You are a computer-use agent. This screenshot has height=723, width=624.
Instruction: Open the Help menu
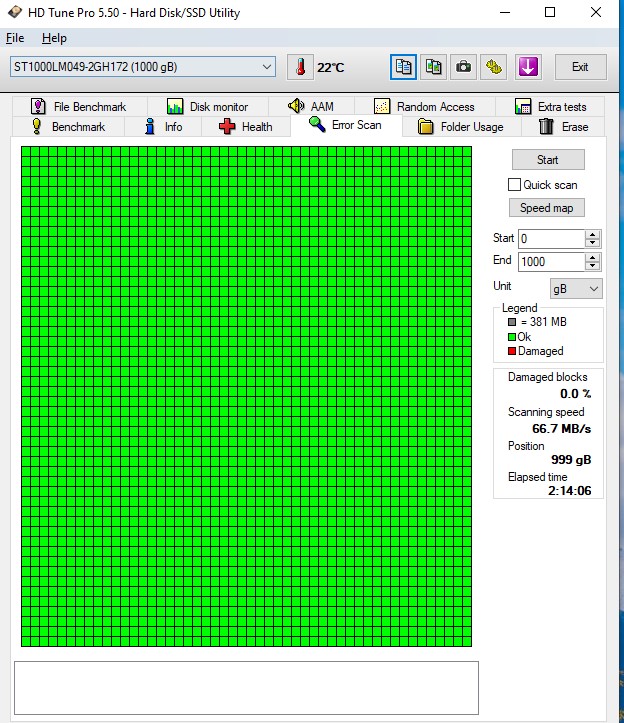pyautogui.click(x=54, y=38)
